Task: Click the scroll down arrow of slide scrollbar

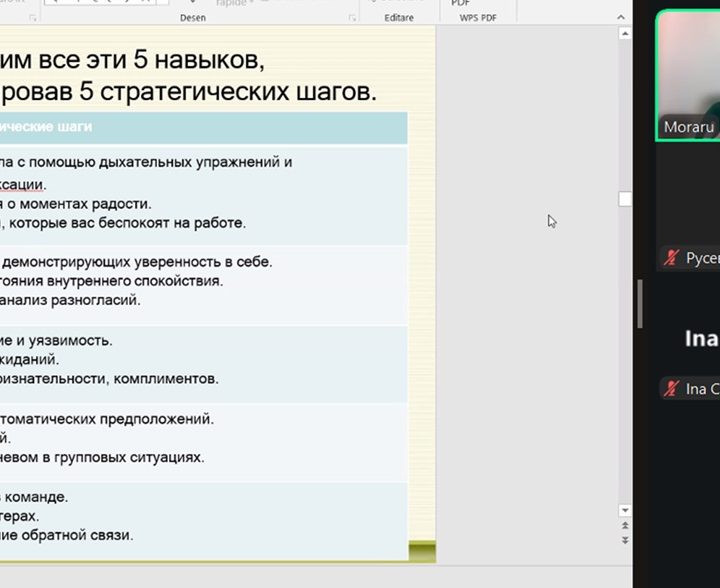Action: click(x=625, y=510)
